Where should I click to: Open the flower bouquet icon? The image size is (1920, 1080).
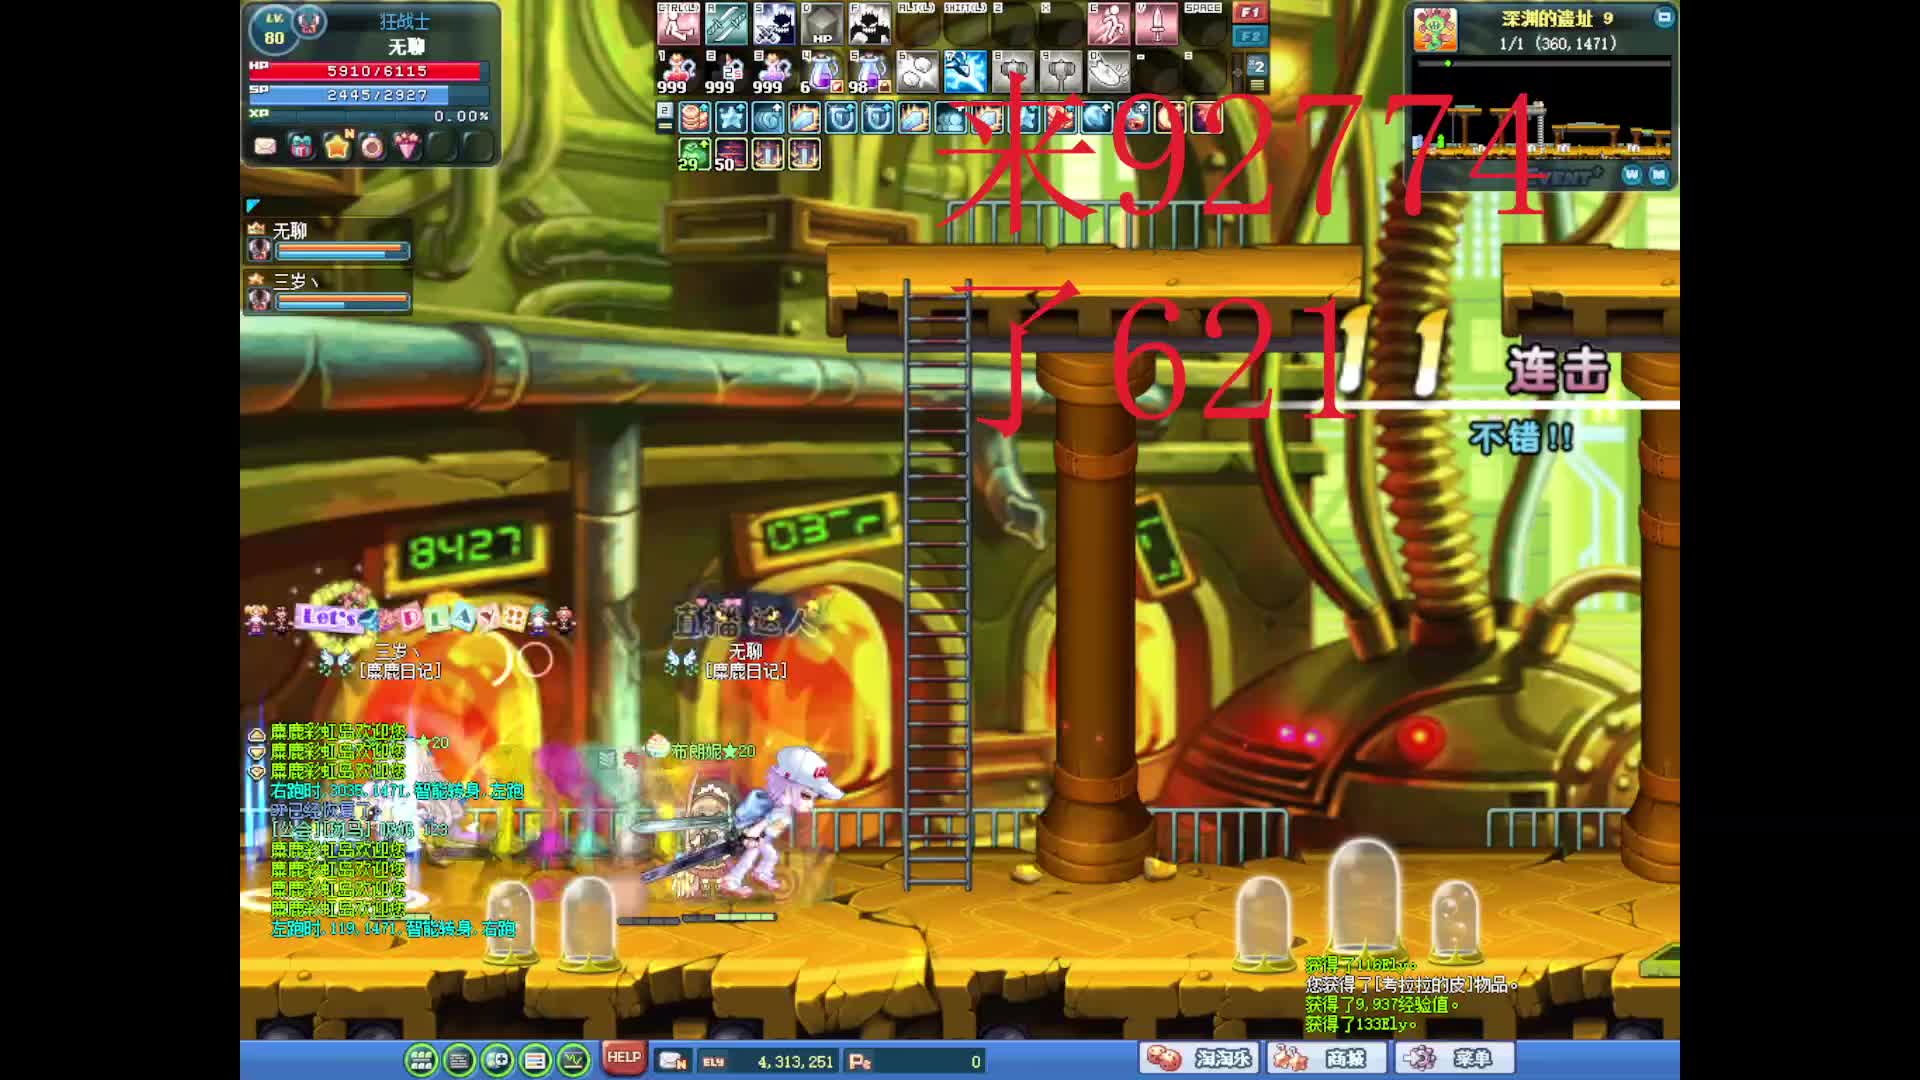pyautogui.click(x=408, y=147)
